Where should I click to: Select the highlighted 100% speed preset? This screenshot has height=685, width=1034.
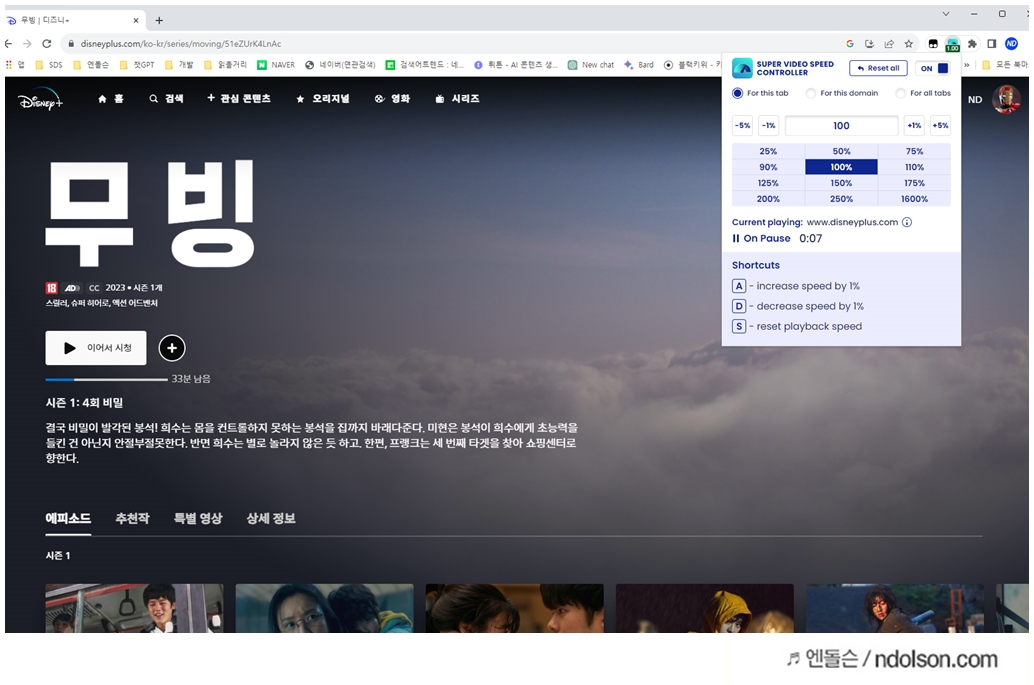point(841,167)
